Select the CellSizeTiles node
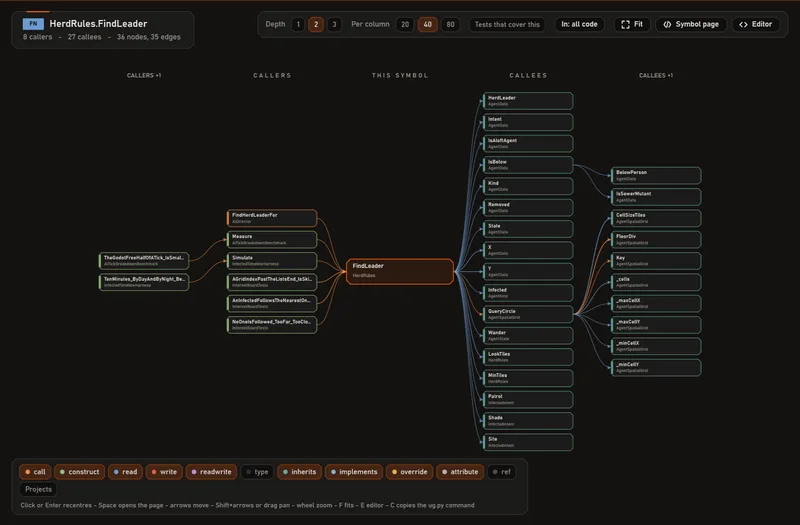Viewport: 800px width, 525px height. (656, 218)
